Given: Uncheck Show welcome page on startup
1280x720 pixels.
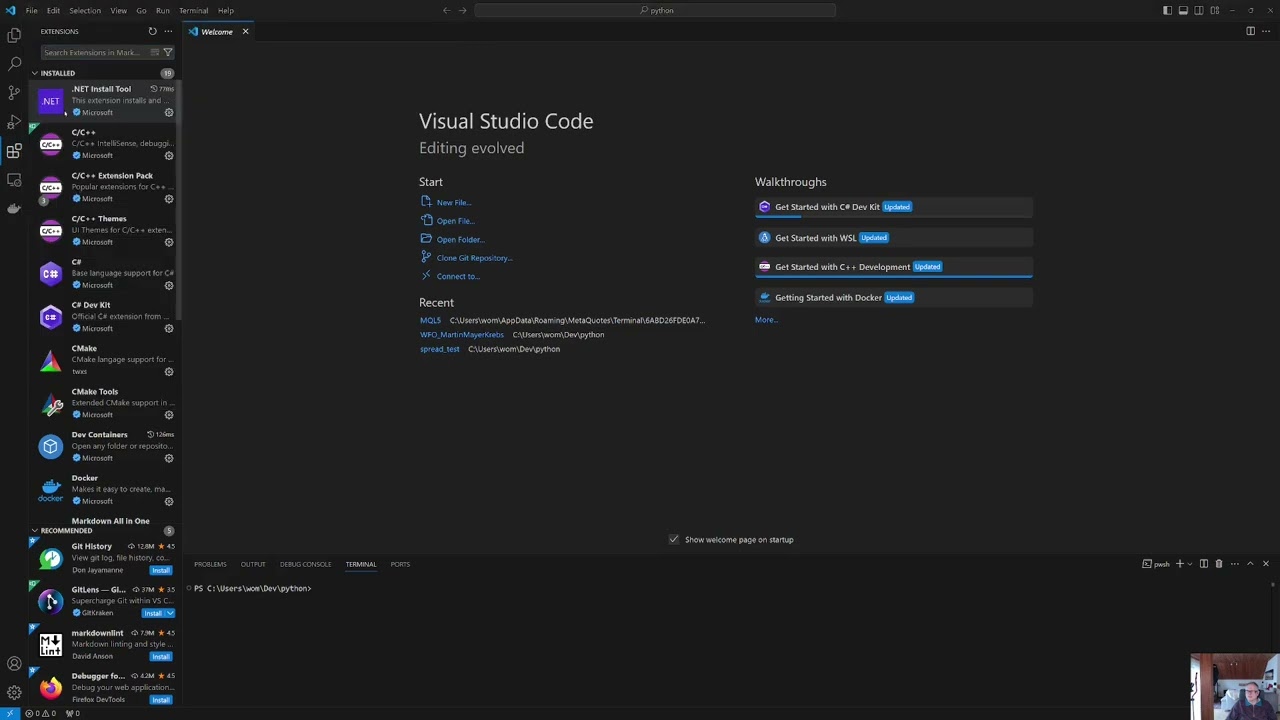Looking at the screenshot, I should coord(674,540).
